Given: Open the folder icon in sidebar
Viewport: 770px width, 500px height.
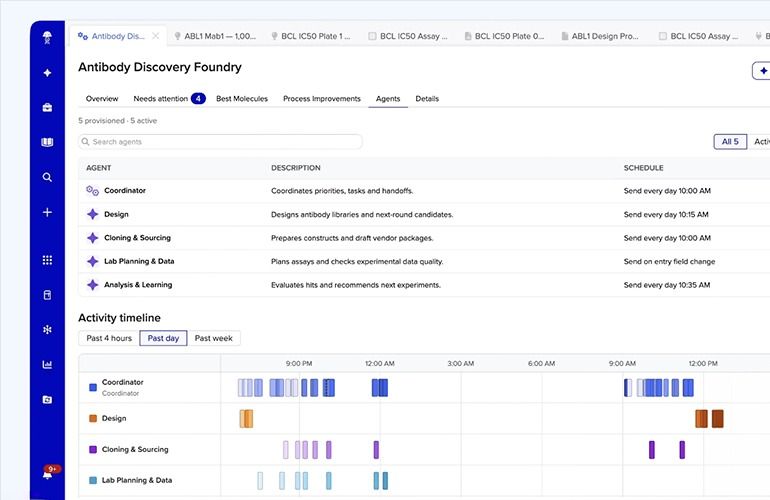Looking at the screenshot, I should 47,399.
